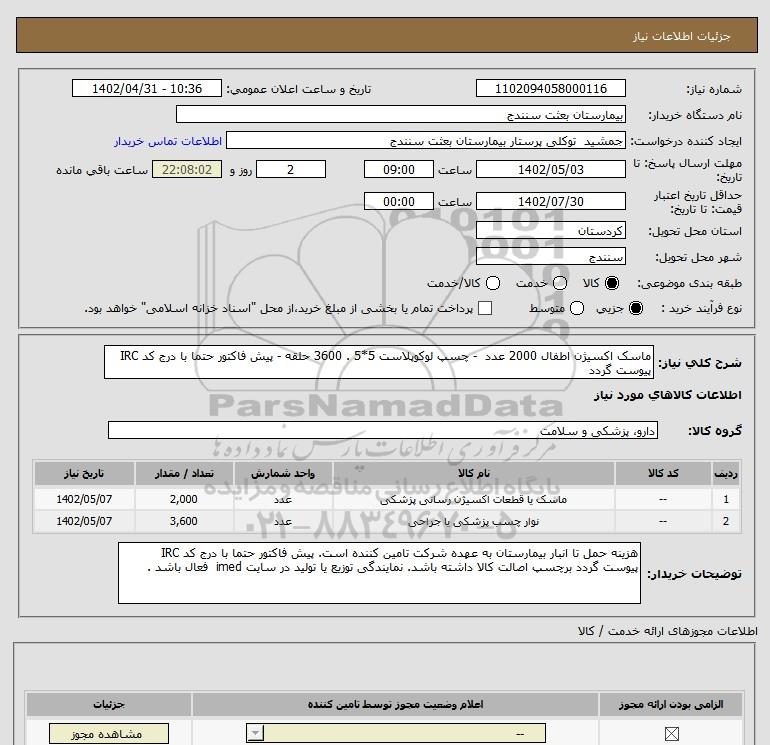Image resolution: width=770 pixels, height=745 pixels.
Task: Click the شماره نیاز number field
Action: coord(551,89)
